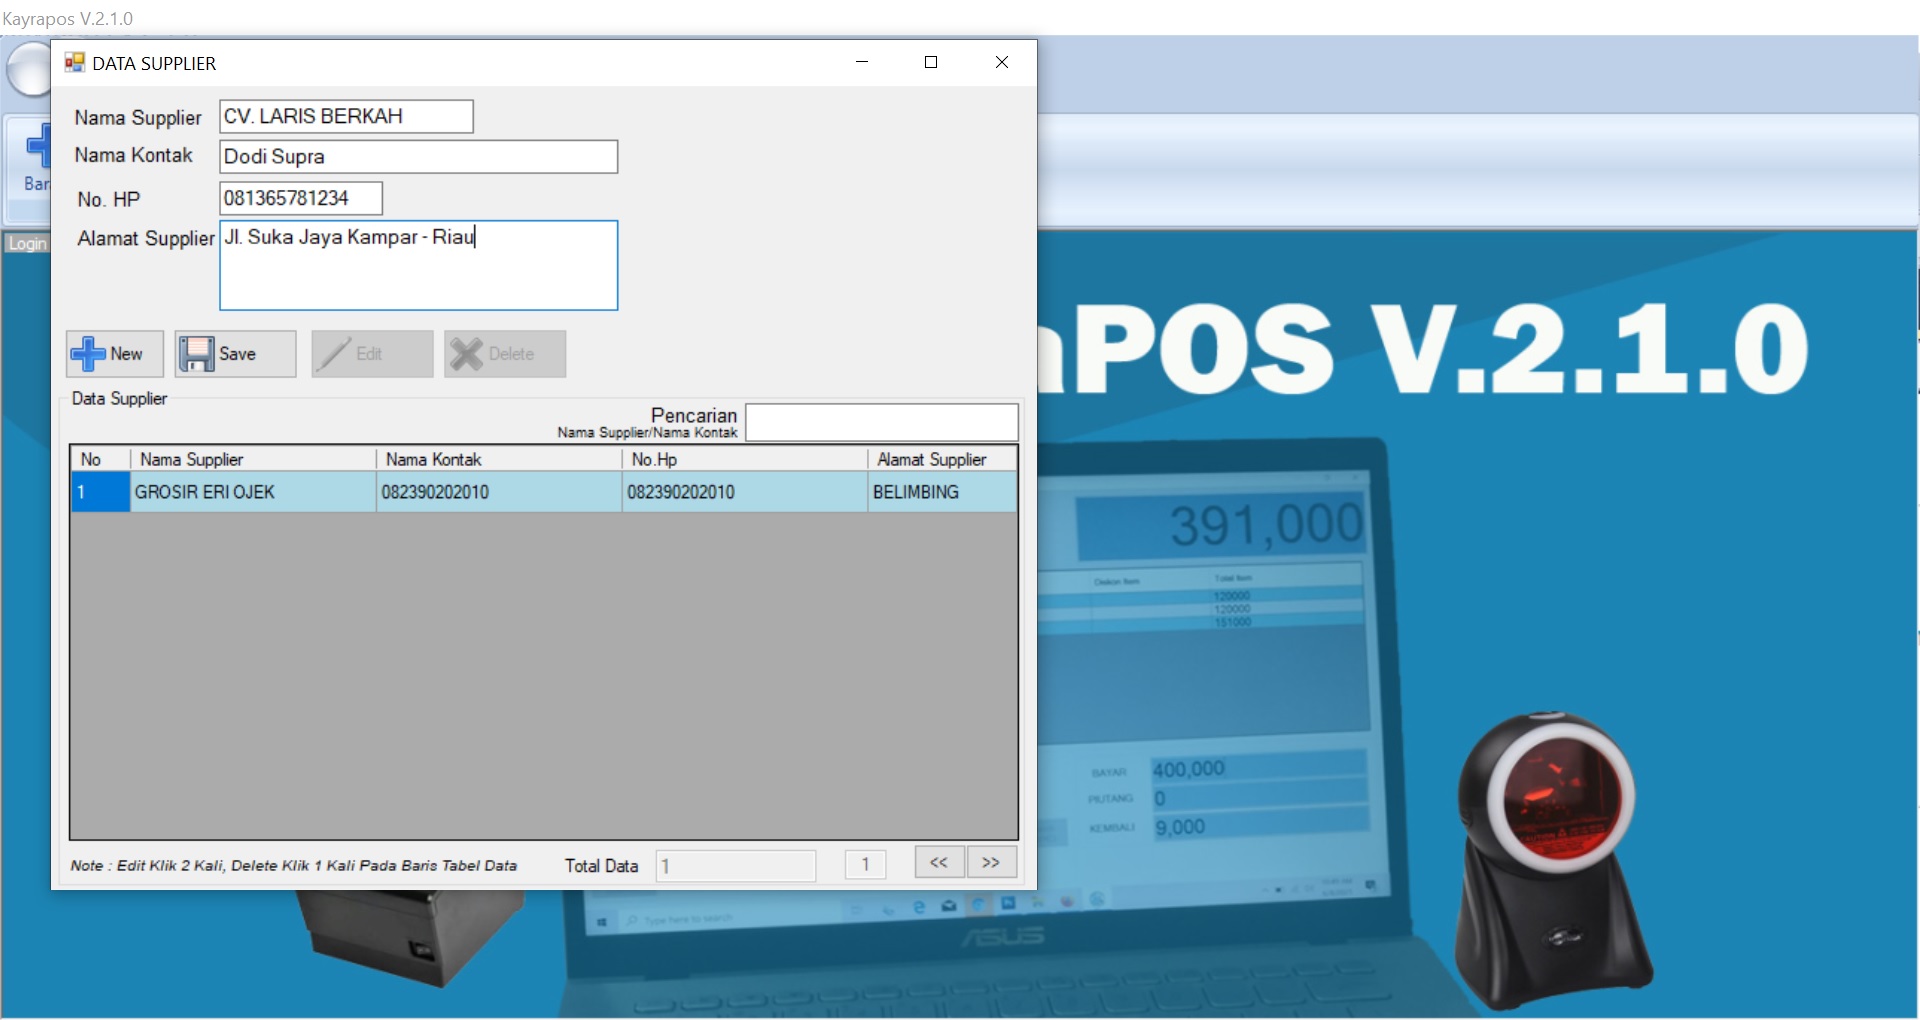The image size is (1920, 1020).
Task: Go to previous page with << button
Action: 939,862
